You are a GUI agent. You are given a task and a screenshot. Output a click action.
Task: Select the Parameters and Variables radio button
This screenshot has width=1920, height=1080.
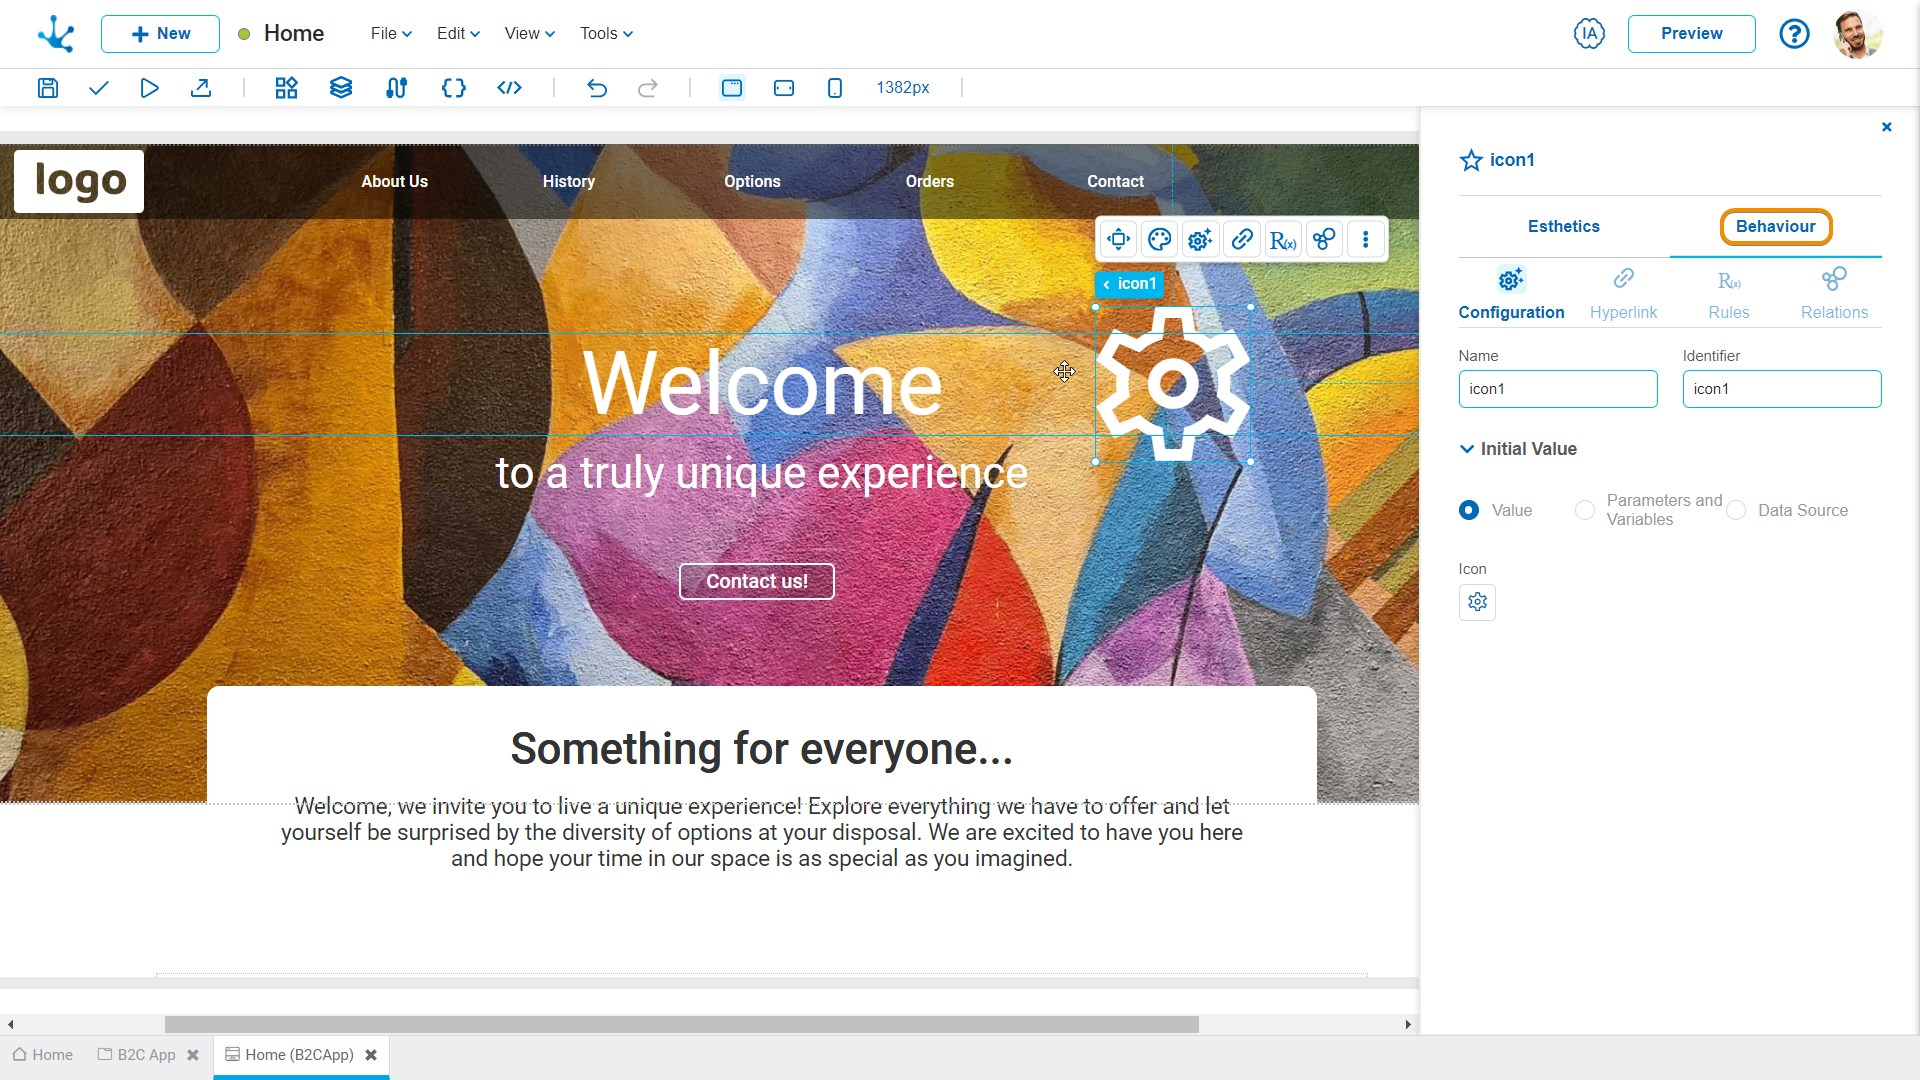[1582, 509]
